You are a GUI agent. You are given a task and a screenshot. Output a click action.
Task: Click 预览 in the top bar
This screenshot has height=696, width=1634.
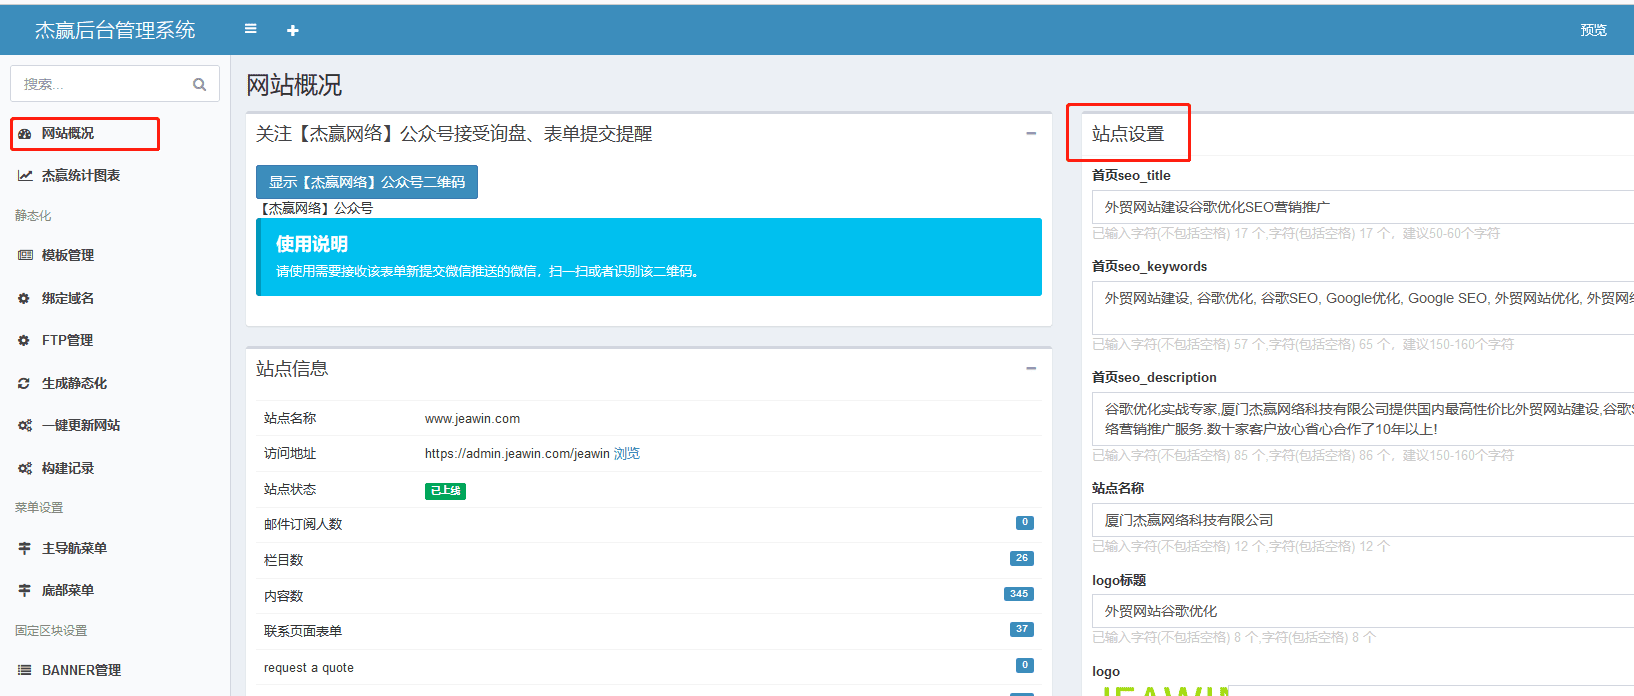(x=1594, y=30)
